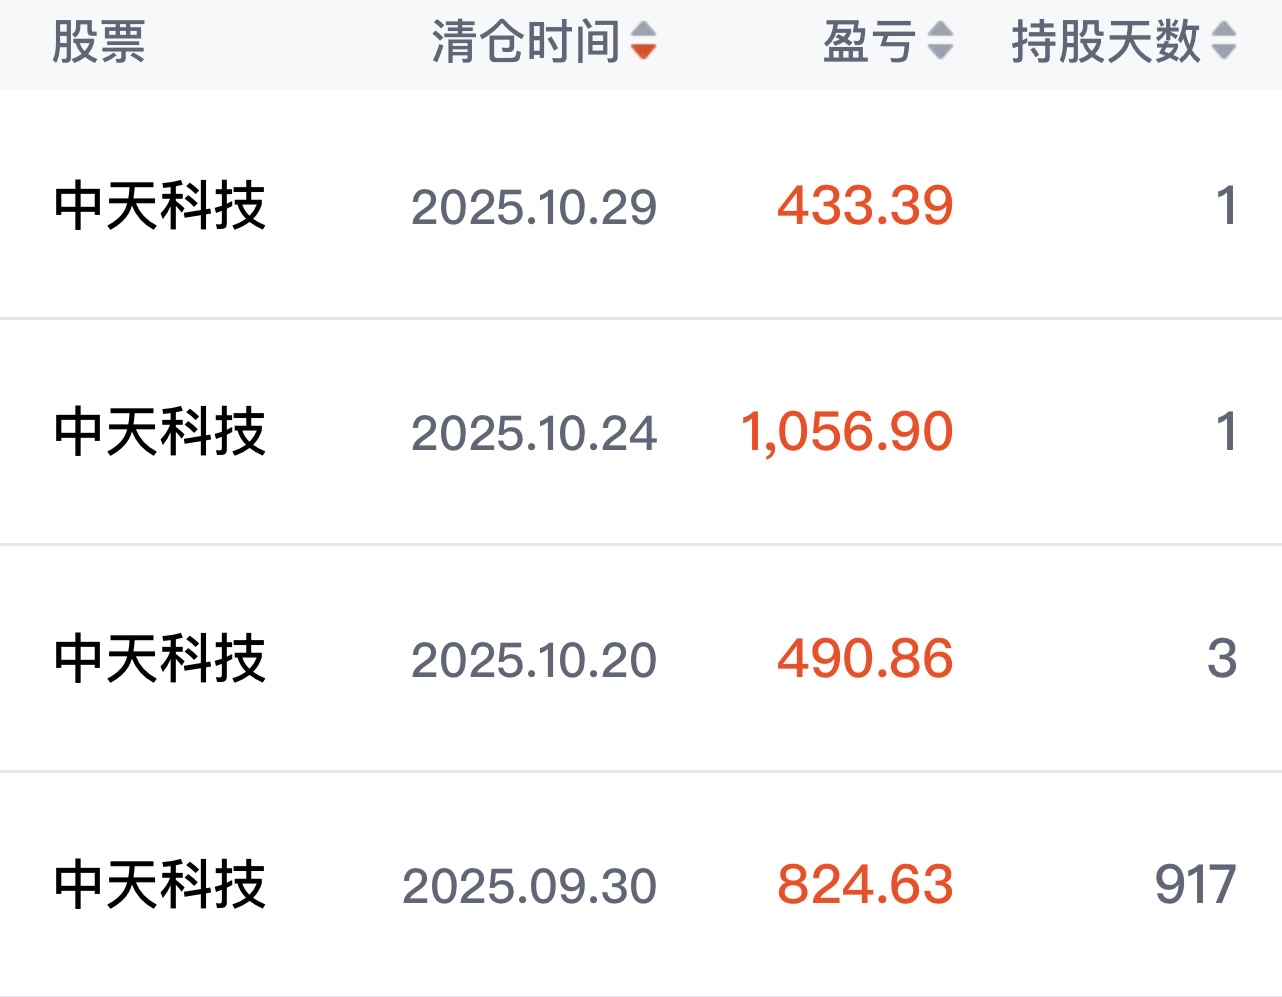Tap the 盈亏 header text
This screenshot has height=997, width=1282.
[869, 43]
